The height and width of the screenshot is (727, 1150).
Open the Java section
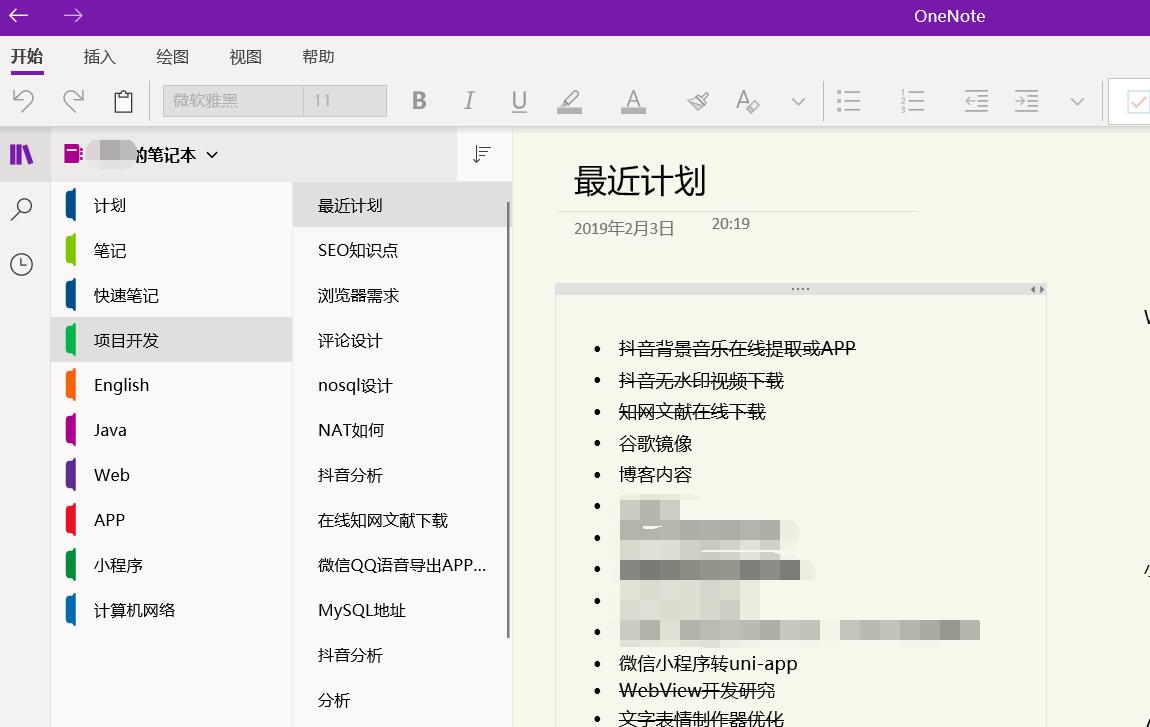point(172,430)
